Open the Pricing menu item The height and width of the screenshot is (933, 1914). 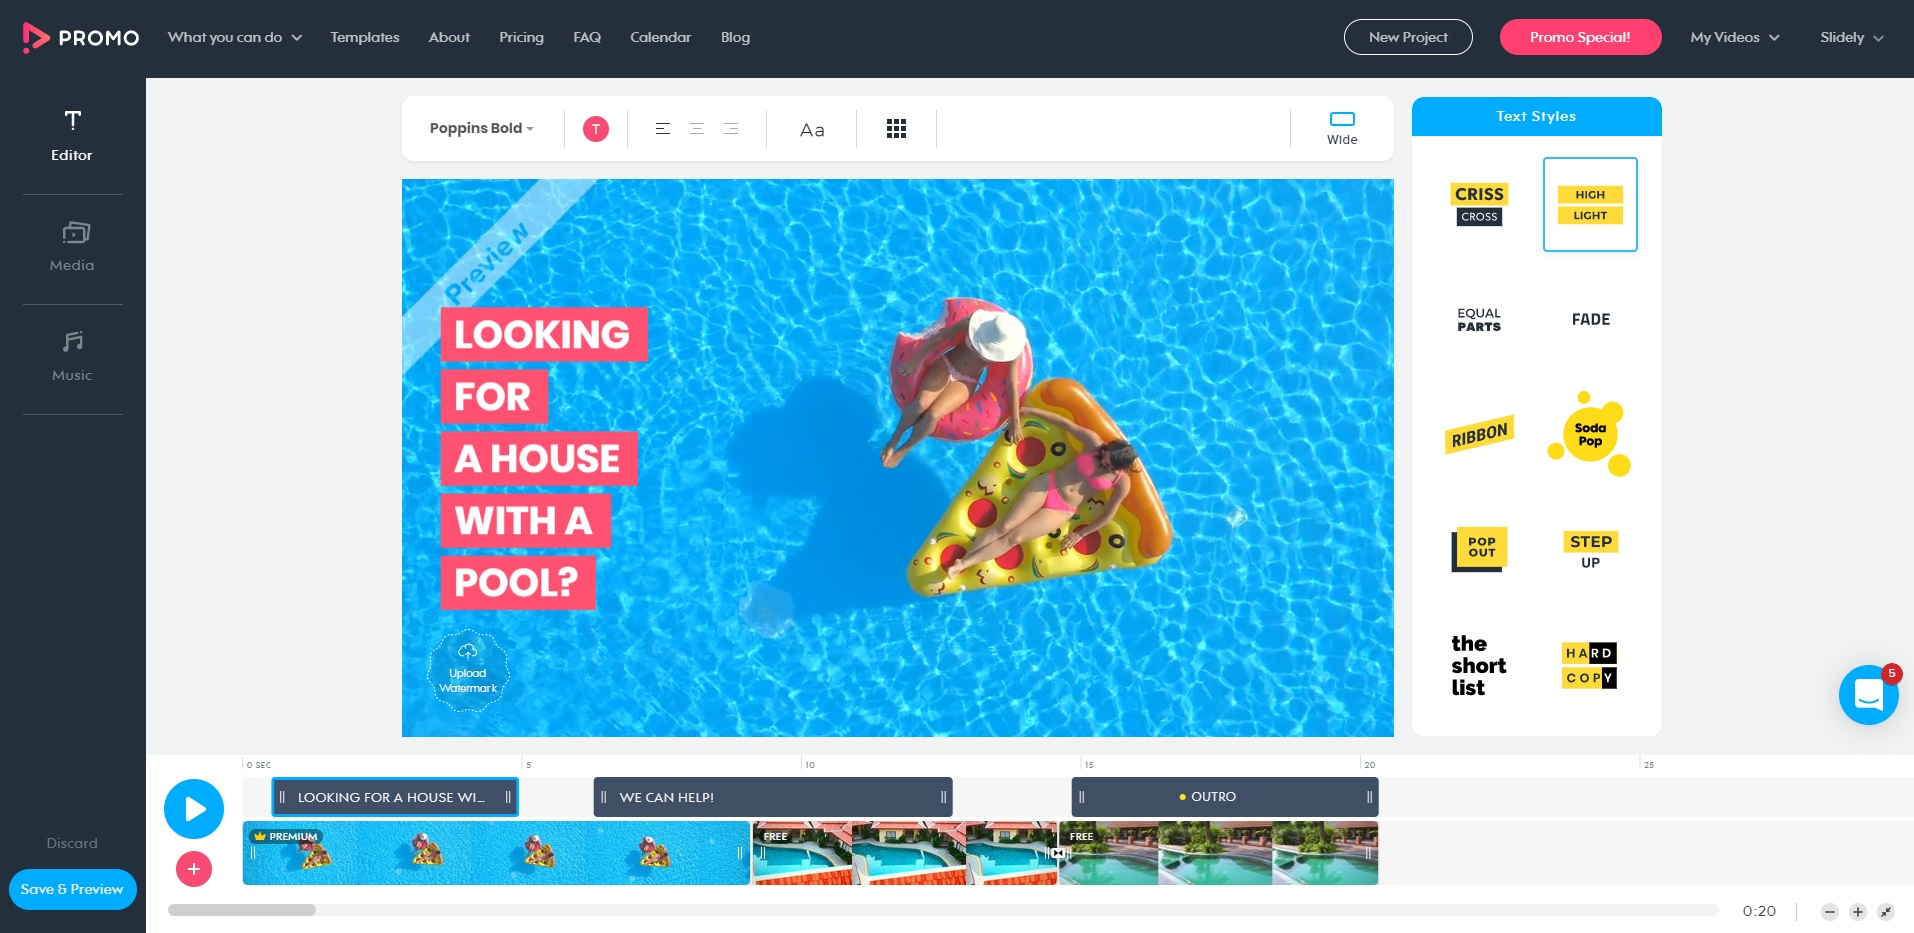pos(521,37)
